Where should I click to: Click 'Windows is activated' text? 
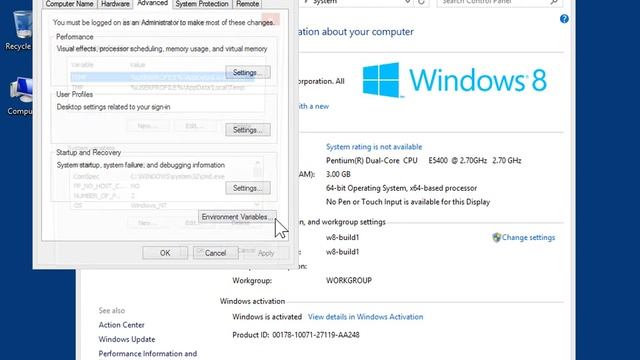[267, 317]
